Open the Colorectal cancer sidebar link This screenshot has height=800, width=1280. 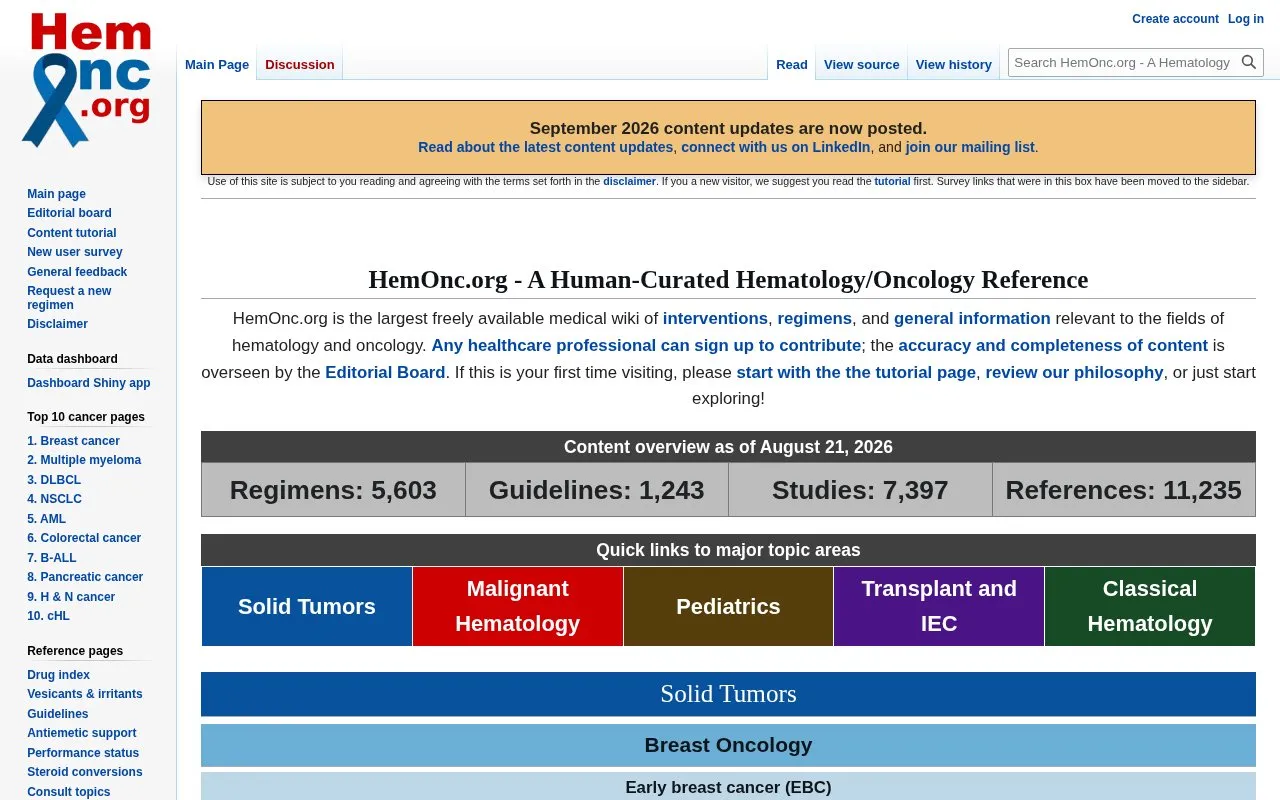click(84, 538)
